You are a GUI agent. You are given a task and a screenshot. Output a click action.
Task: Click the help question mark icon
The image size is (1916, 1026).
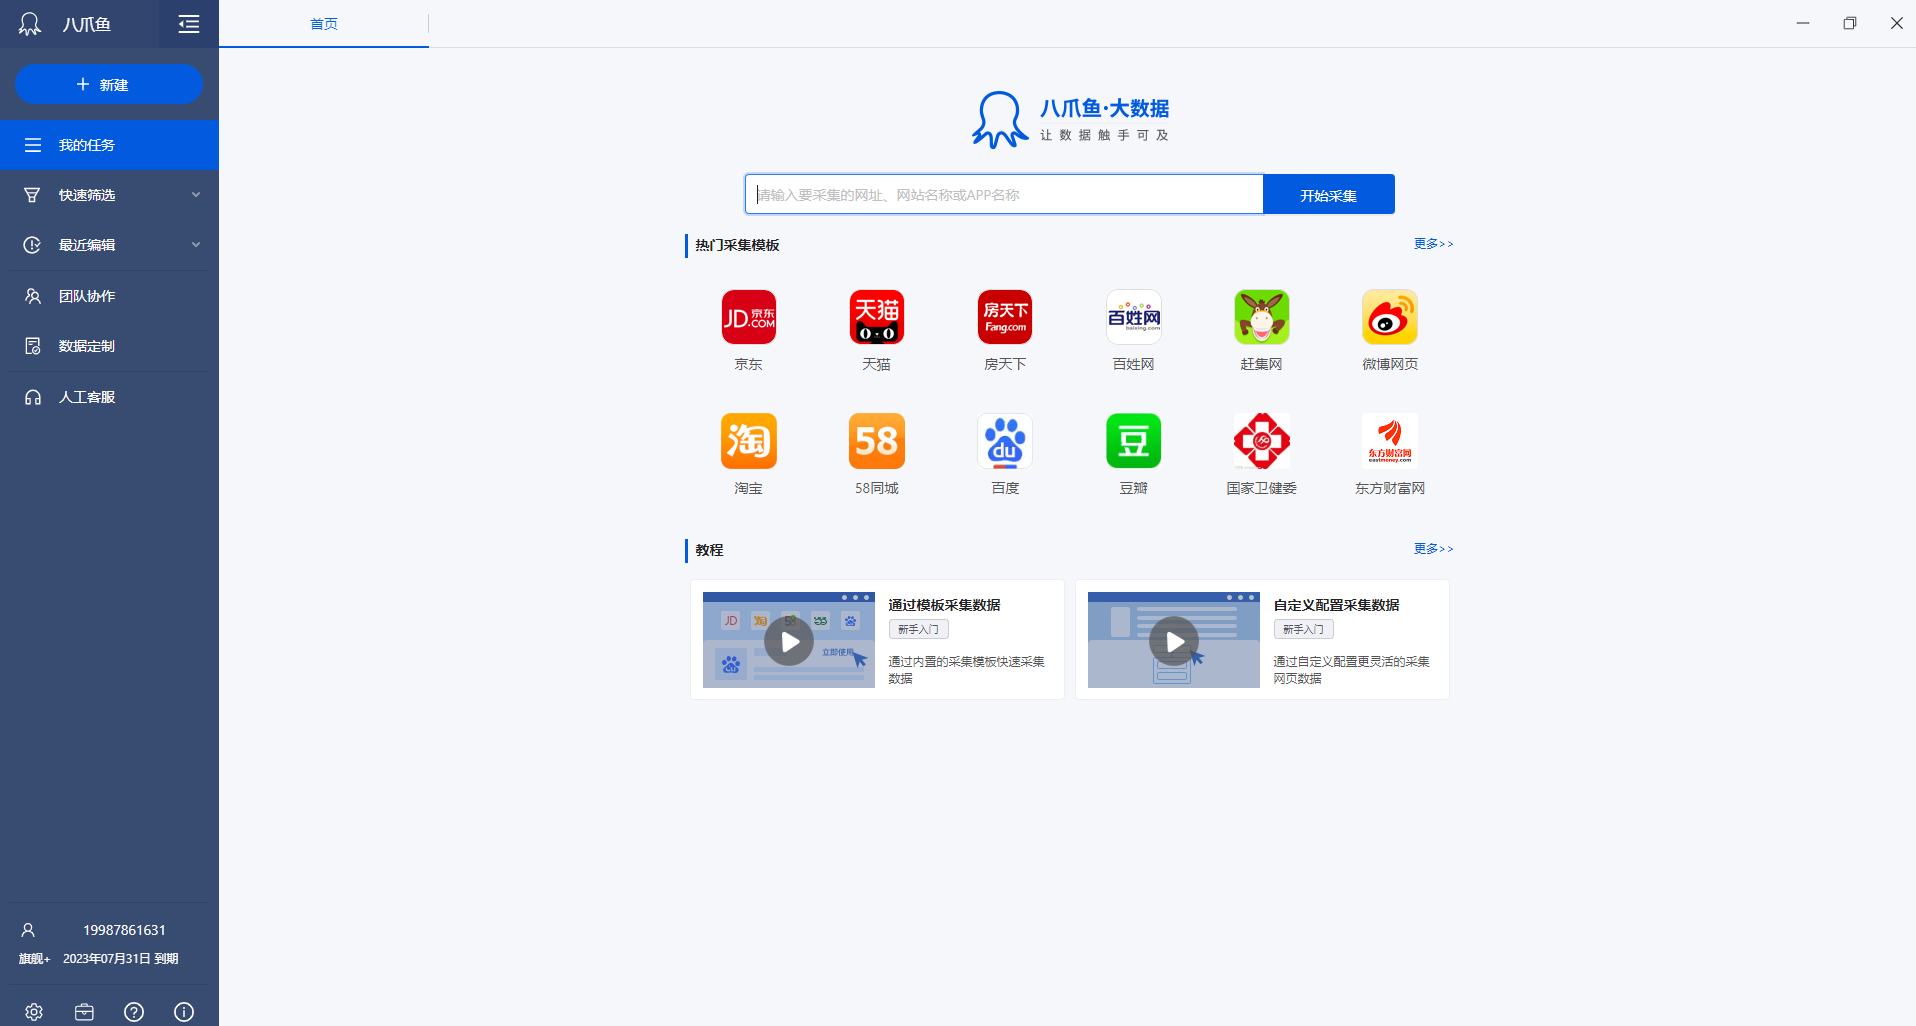point(134,1011)
